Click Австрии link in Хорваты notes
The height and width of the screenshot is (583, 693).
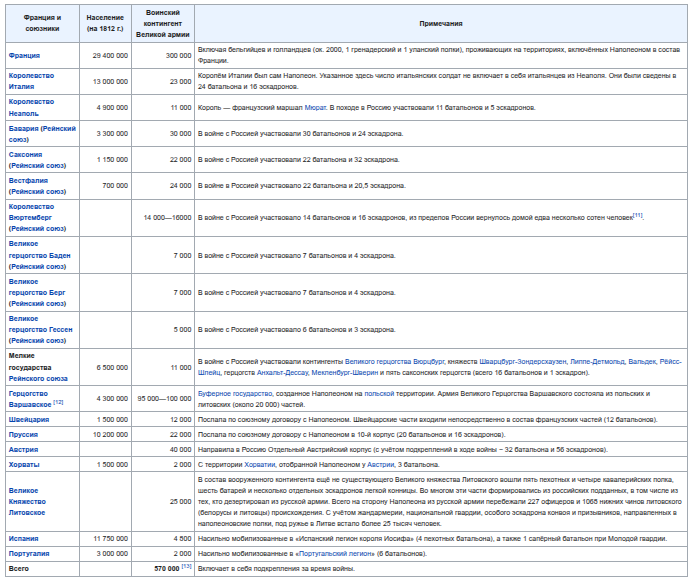click(x=379, y=465)
